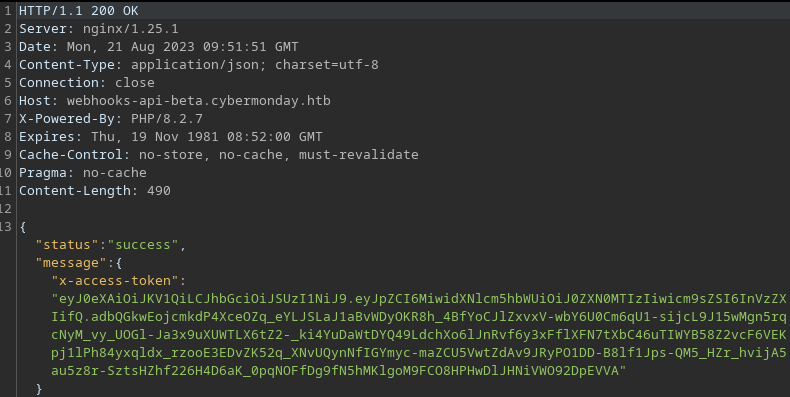The image size is (790, 397).
Task: Click the first line of the JWT token
Action: 419,299
